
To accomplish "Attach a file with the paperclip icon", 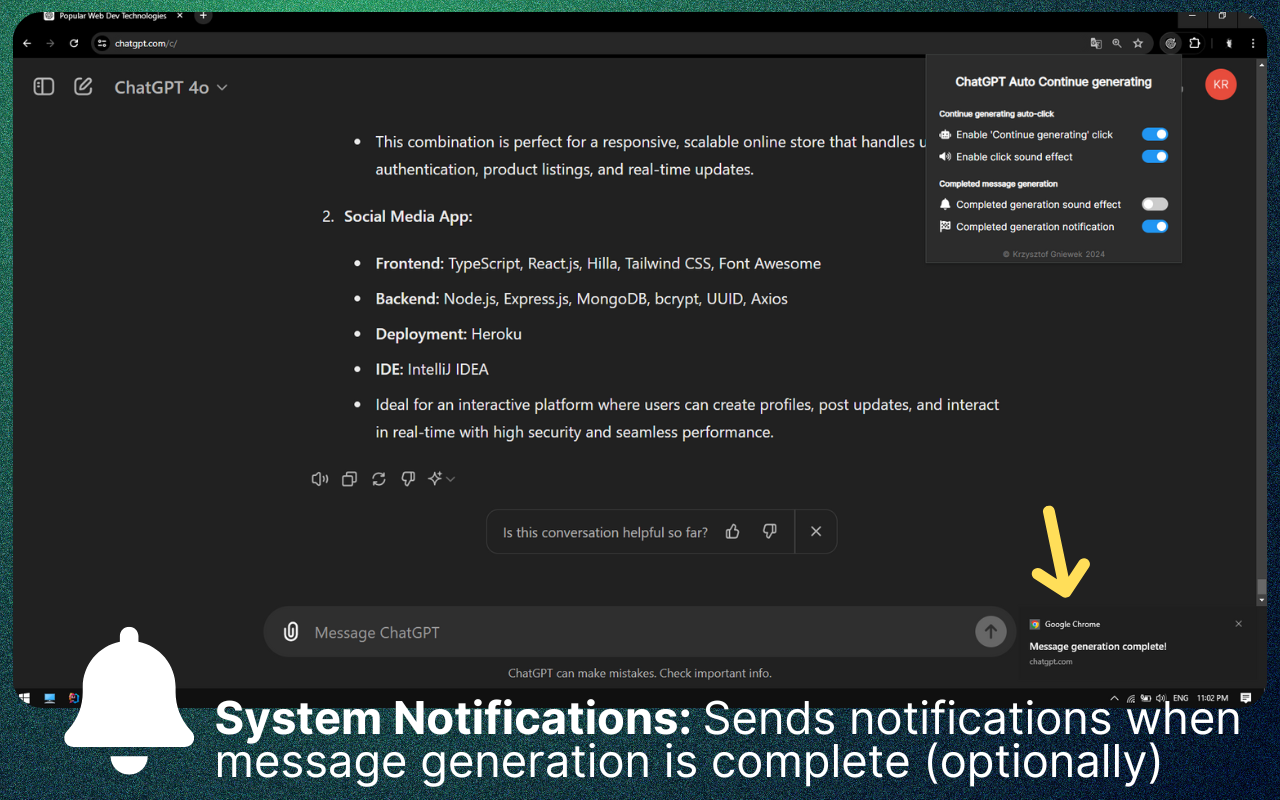I will click(291, 632).
